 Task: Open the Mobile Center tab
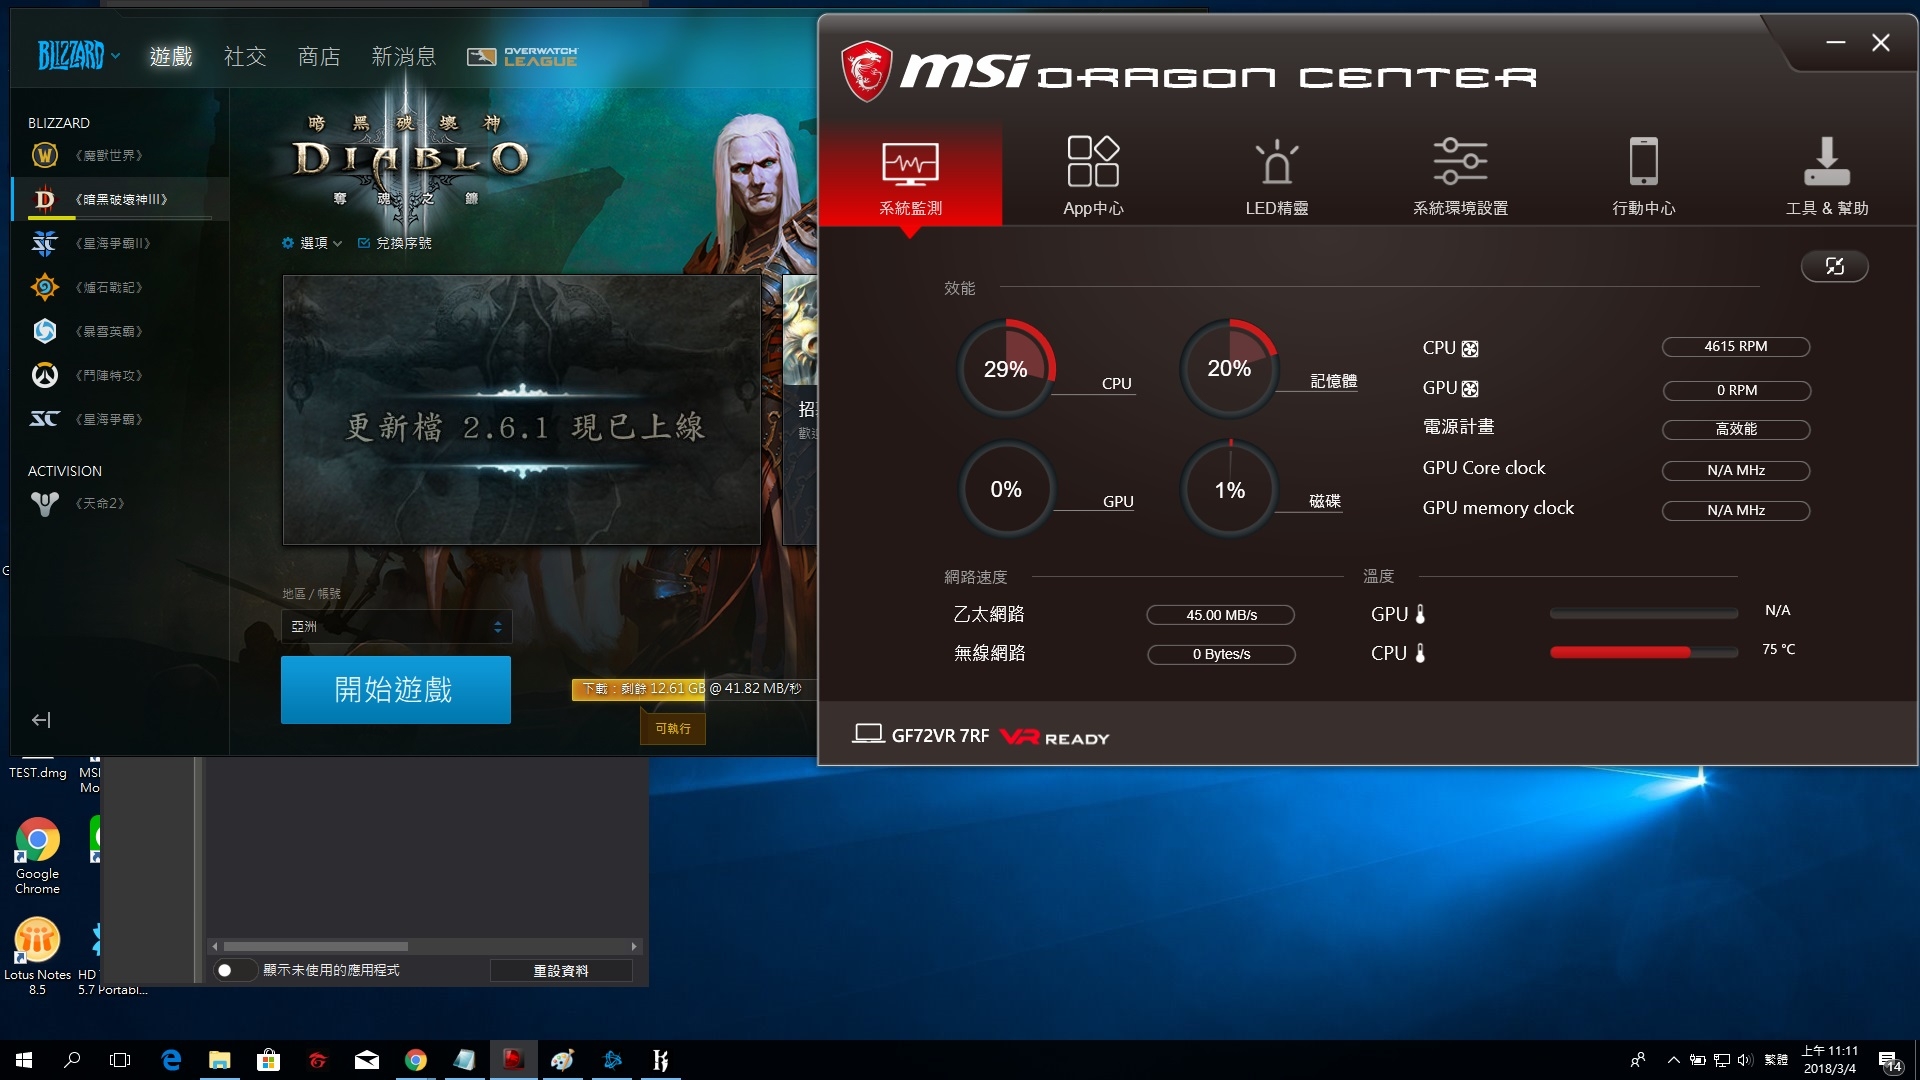pyautogui.click(x=1643, y=177)
